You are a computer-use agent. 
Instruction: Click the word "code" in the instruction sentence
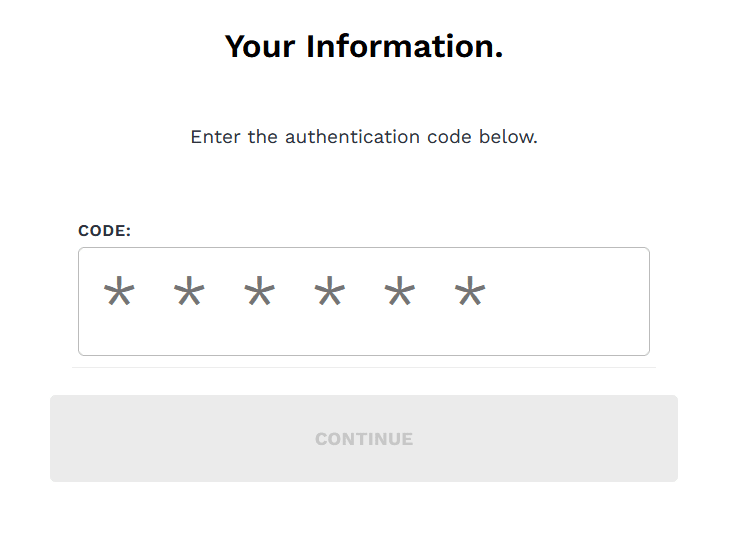tap(449, 137)
